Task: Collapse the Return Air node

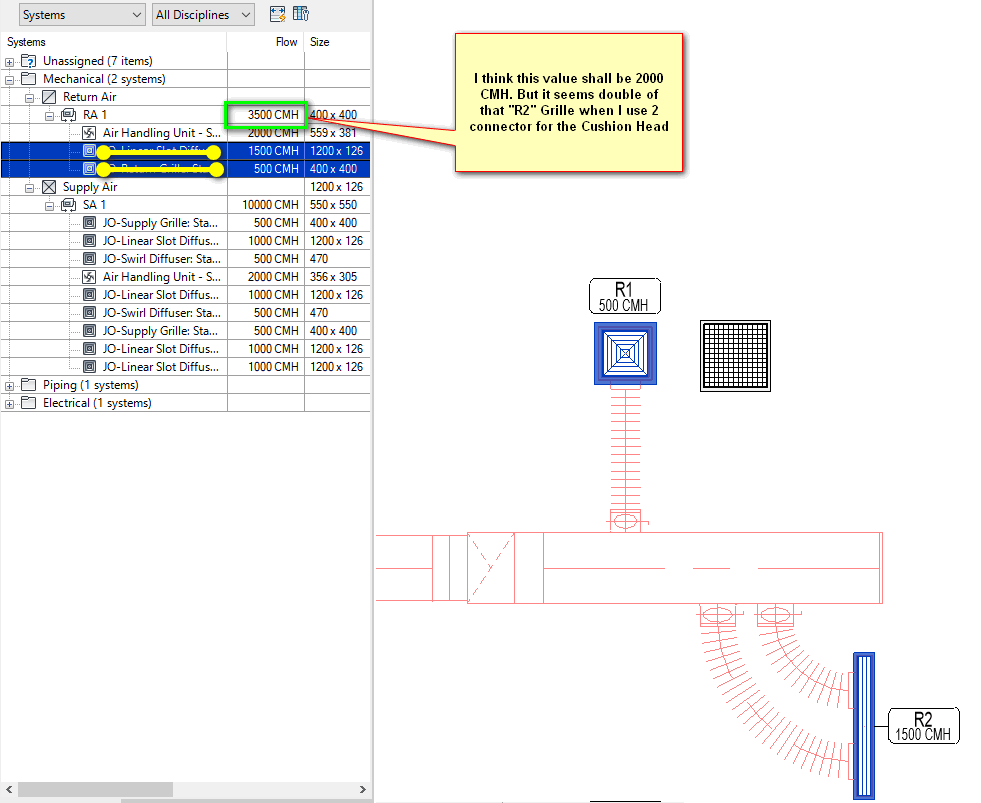Action: tap(29, 98)
